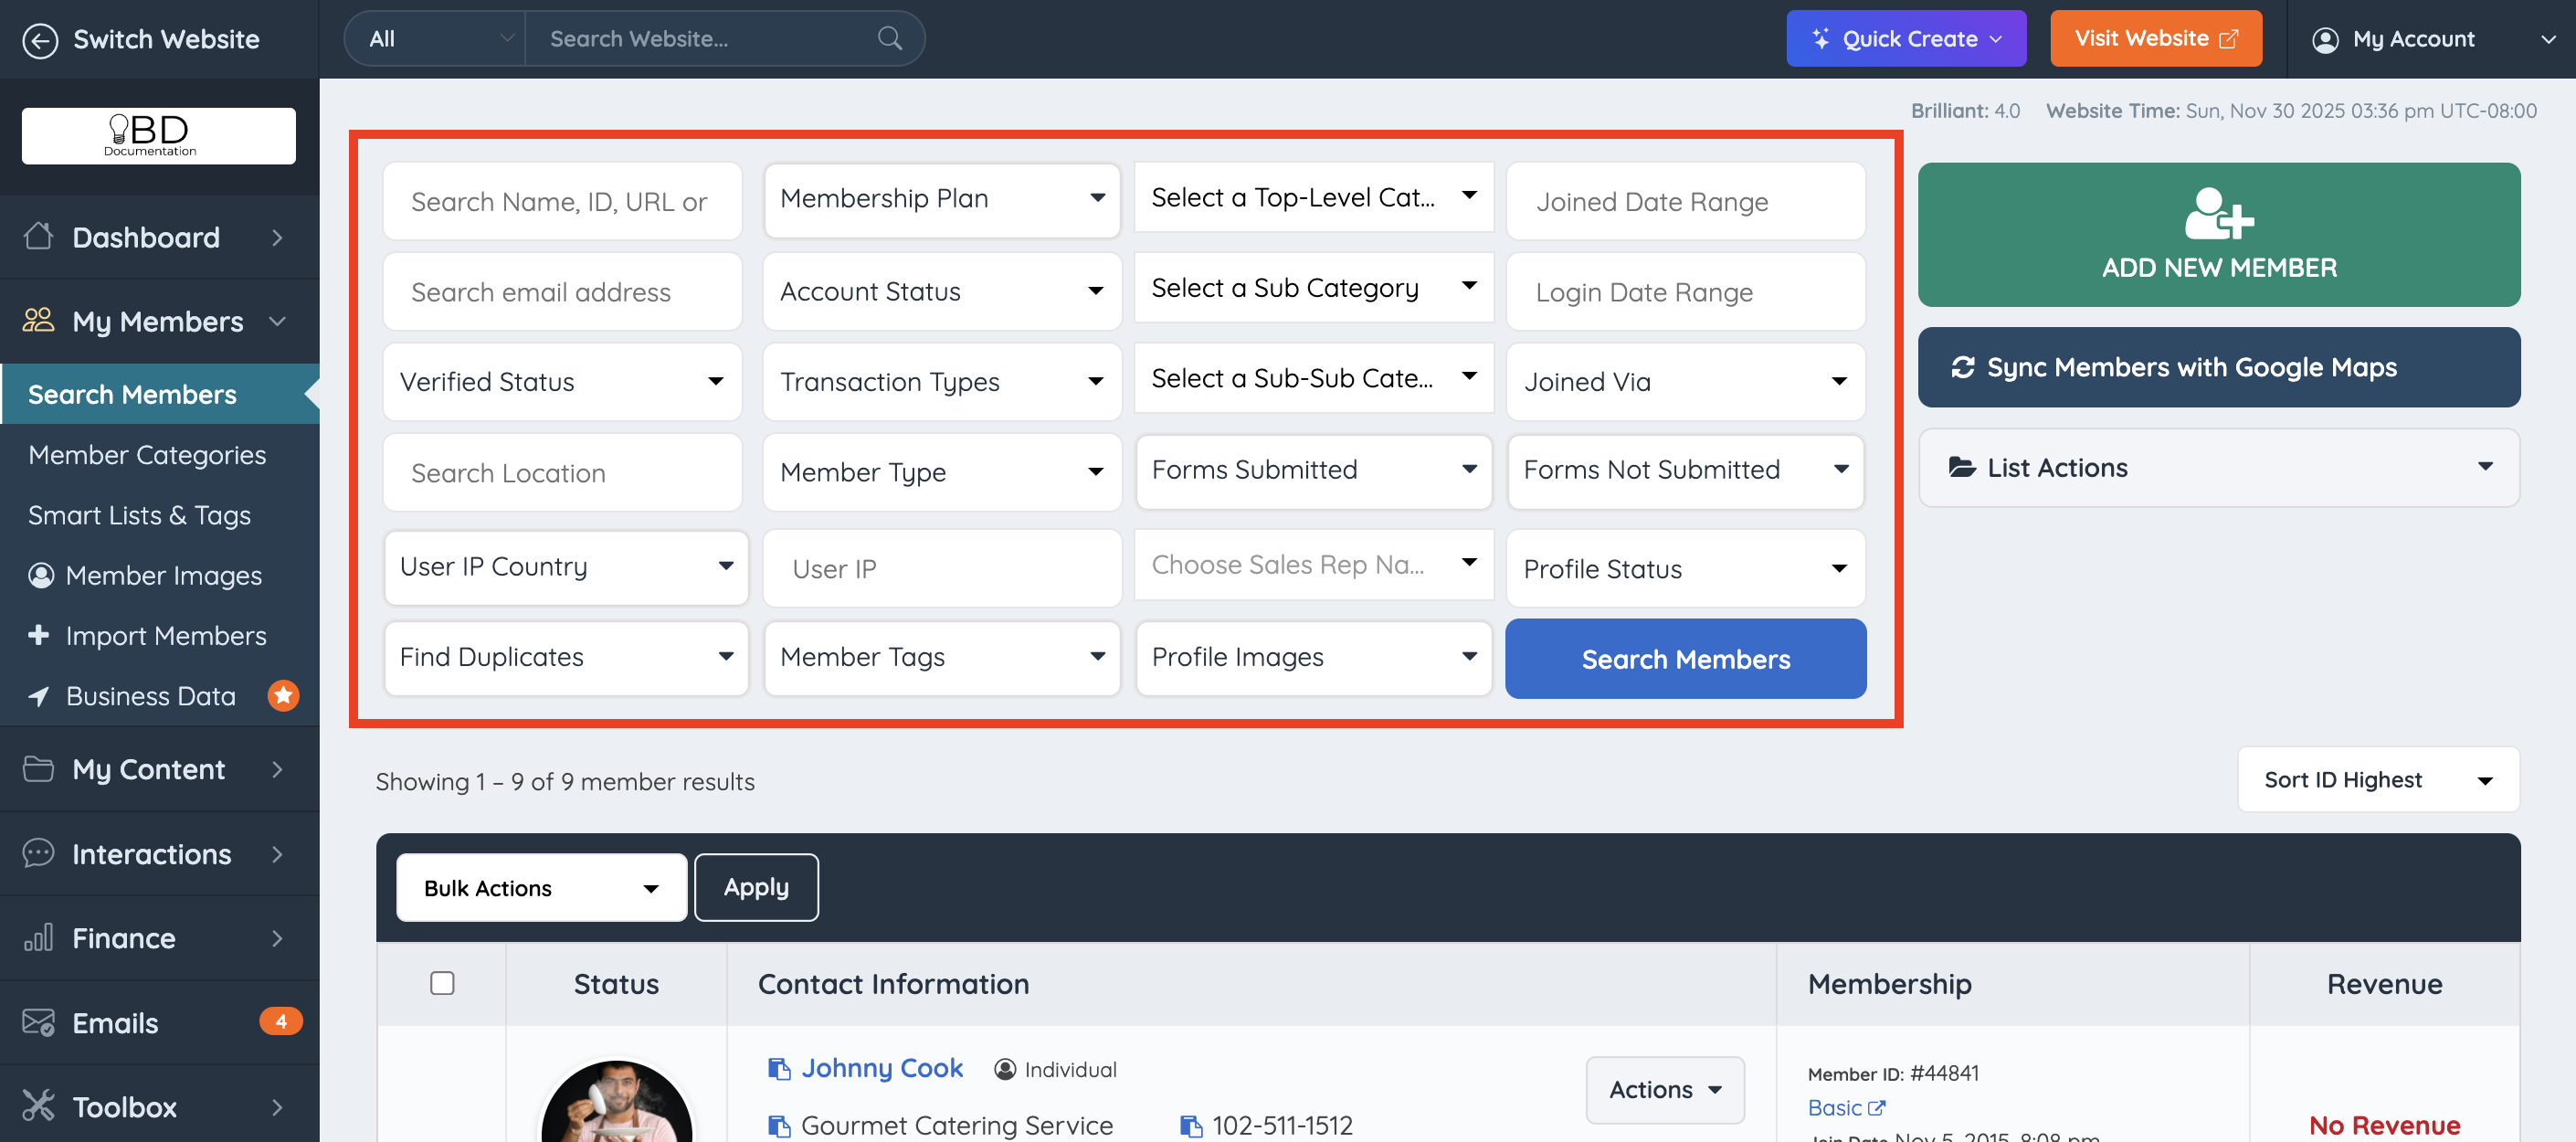2576x1142 pixels.
Task: Open the Bulk Actions dropdown
Action: pyautogui.click(x=541, y=888)
